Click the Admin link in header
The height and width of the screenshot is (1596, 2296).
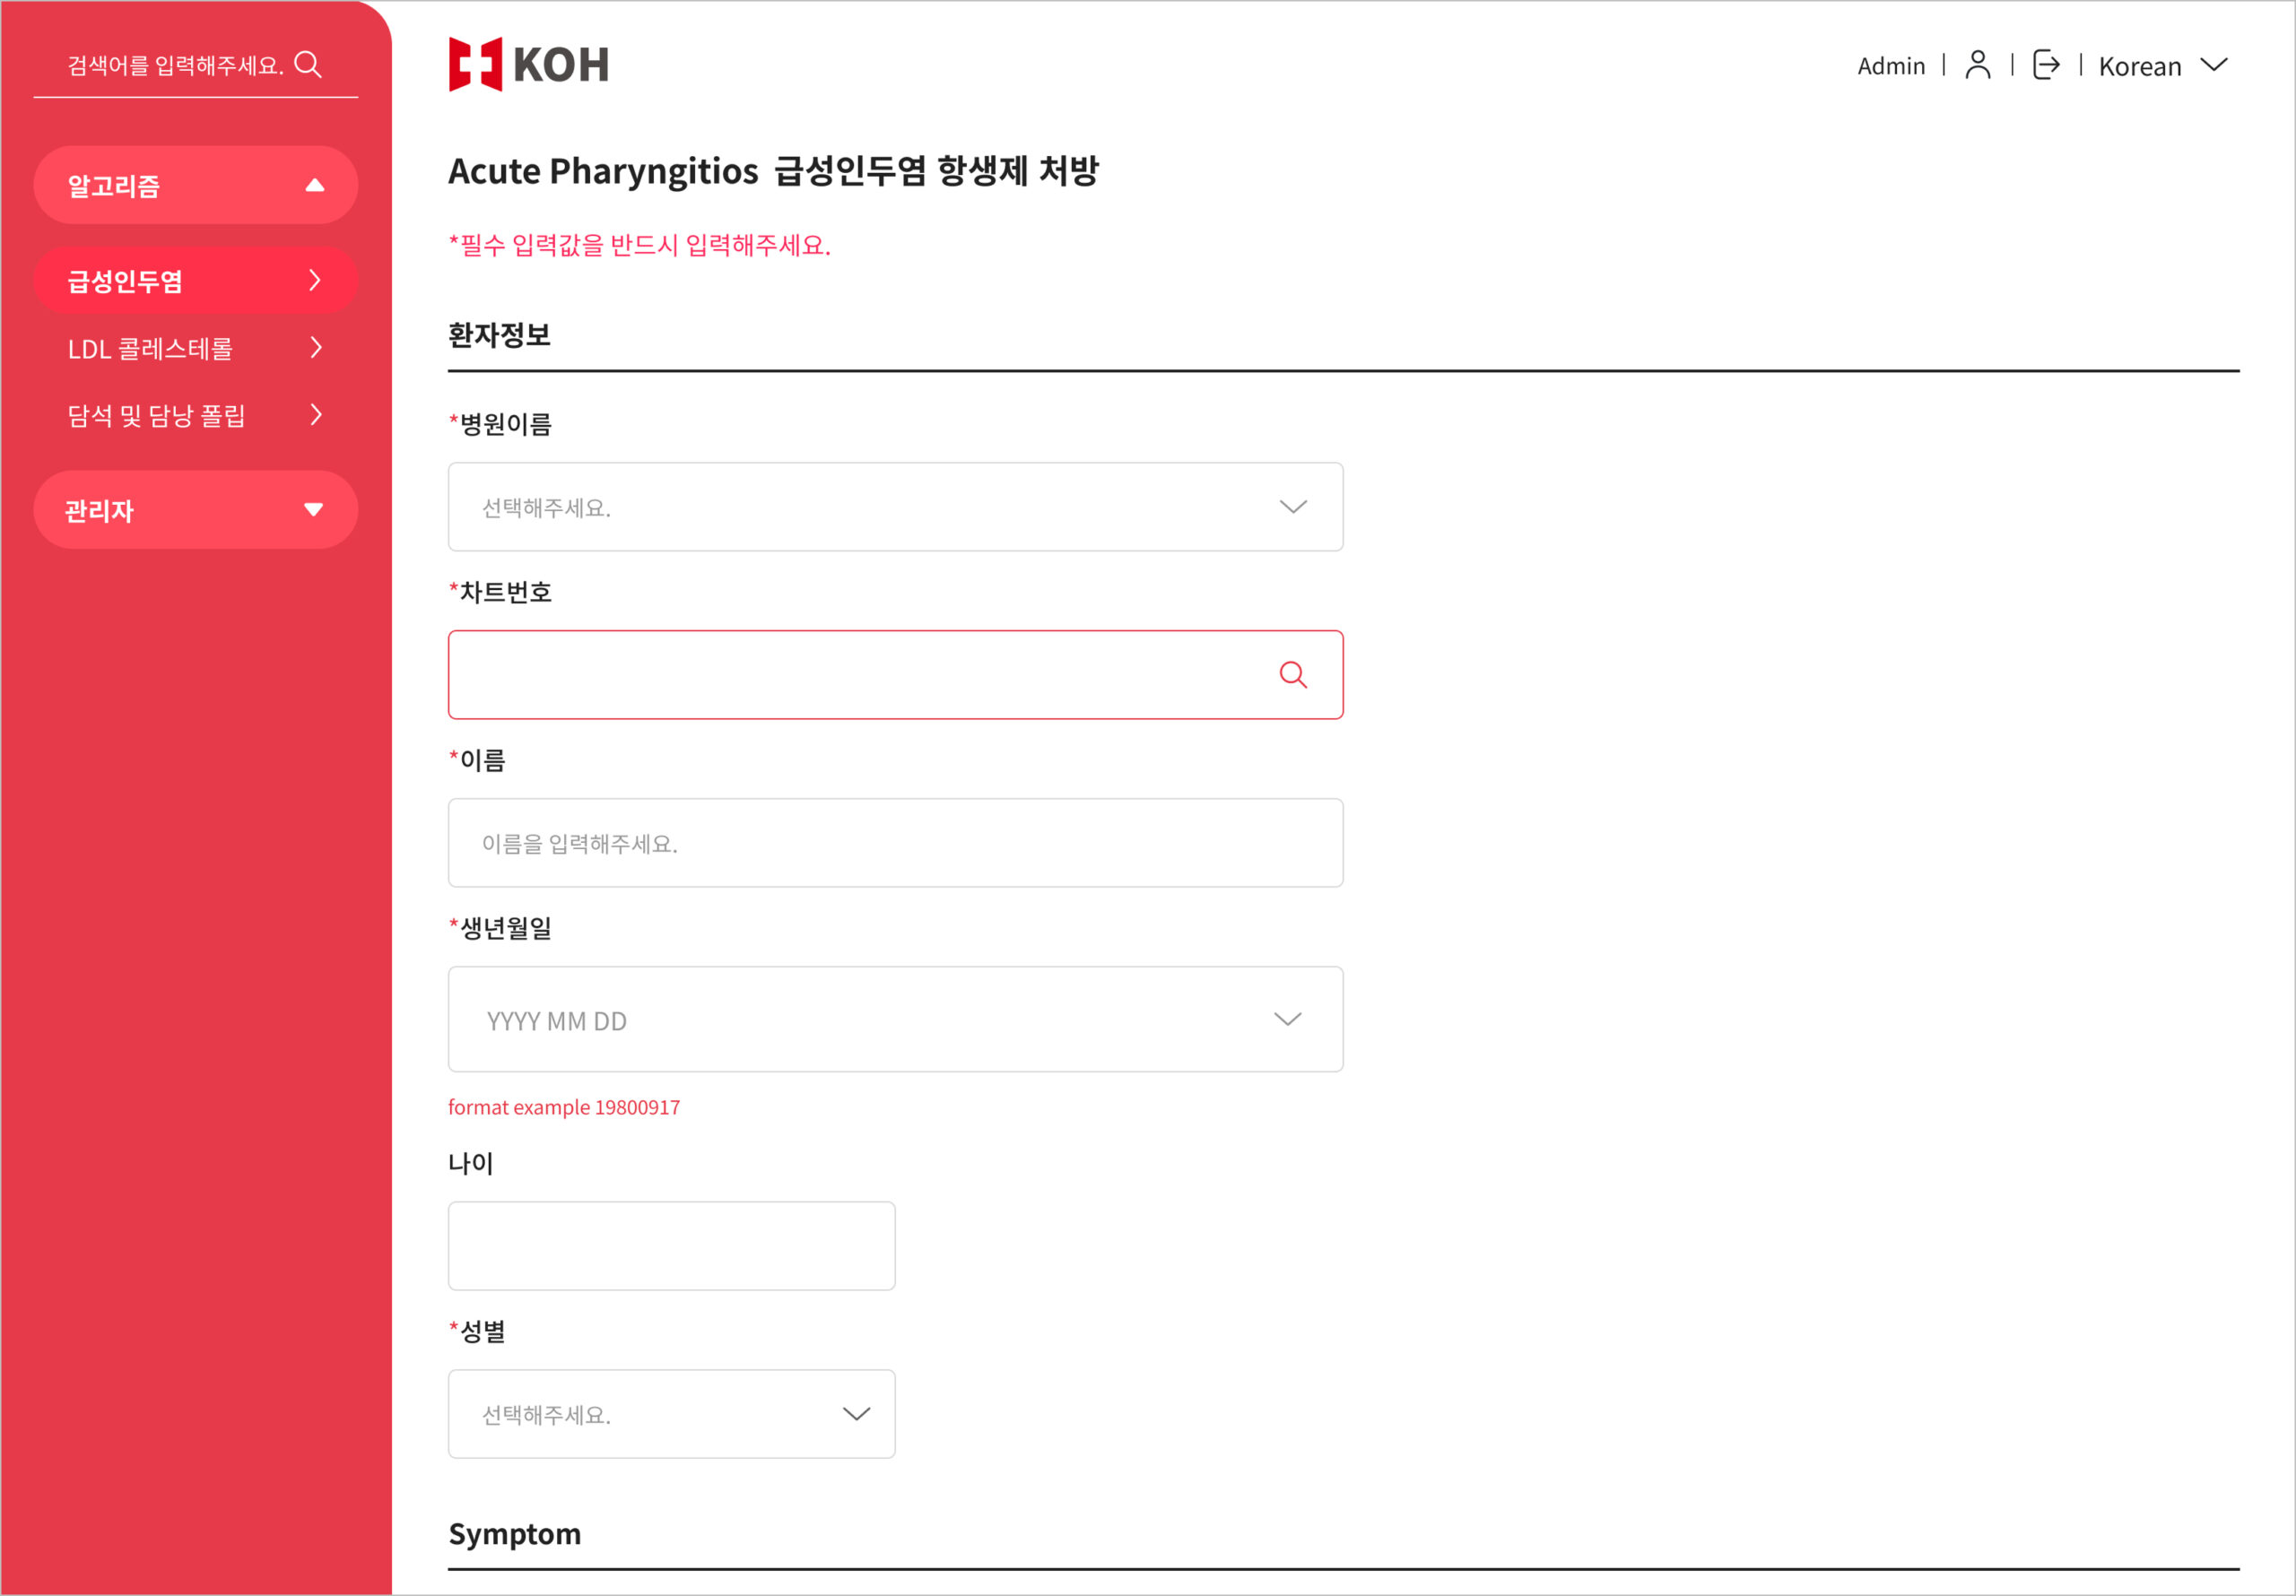(x=1890, y=66)
